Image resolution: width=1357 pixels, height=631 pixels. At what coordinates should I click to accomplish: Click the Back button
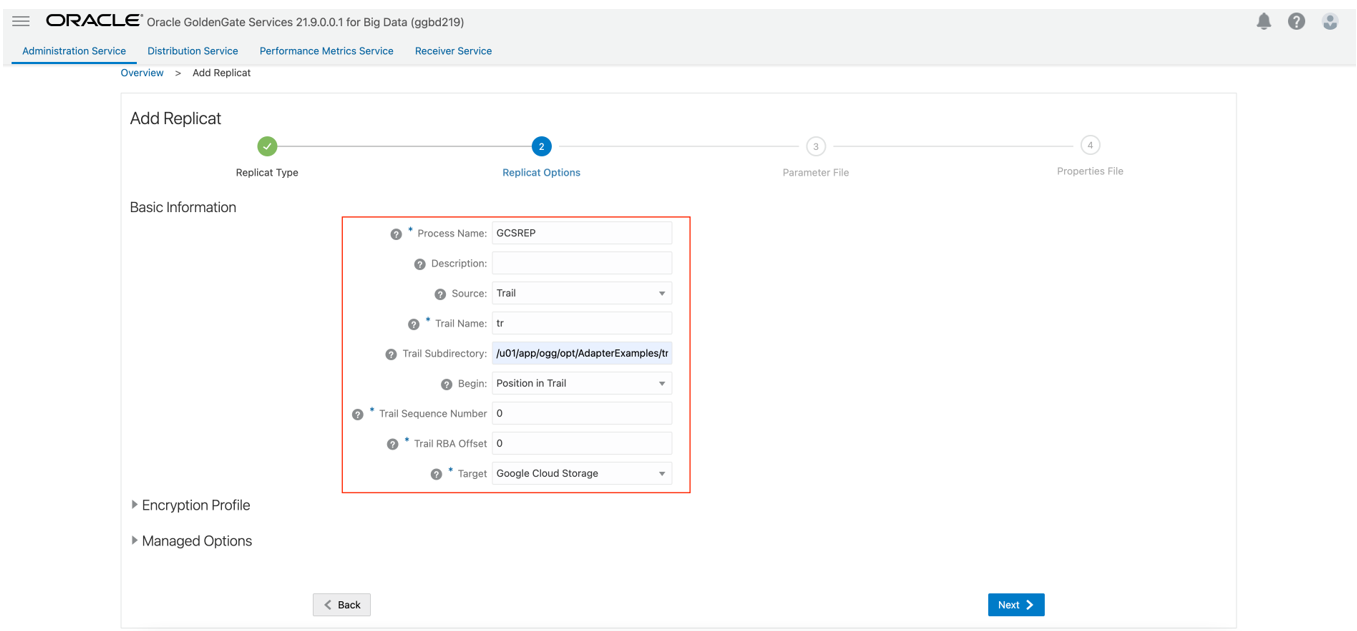[342, 605]
